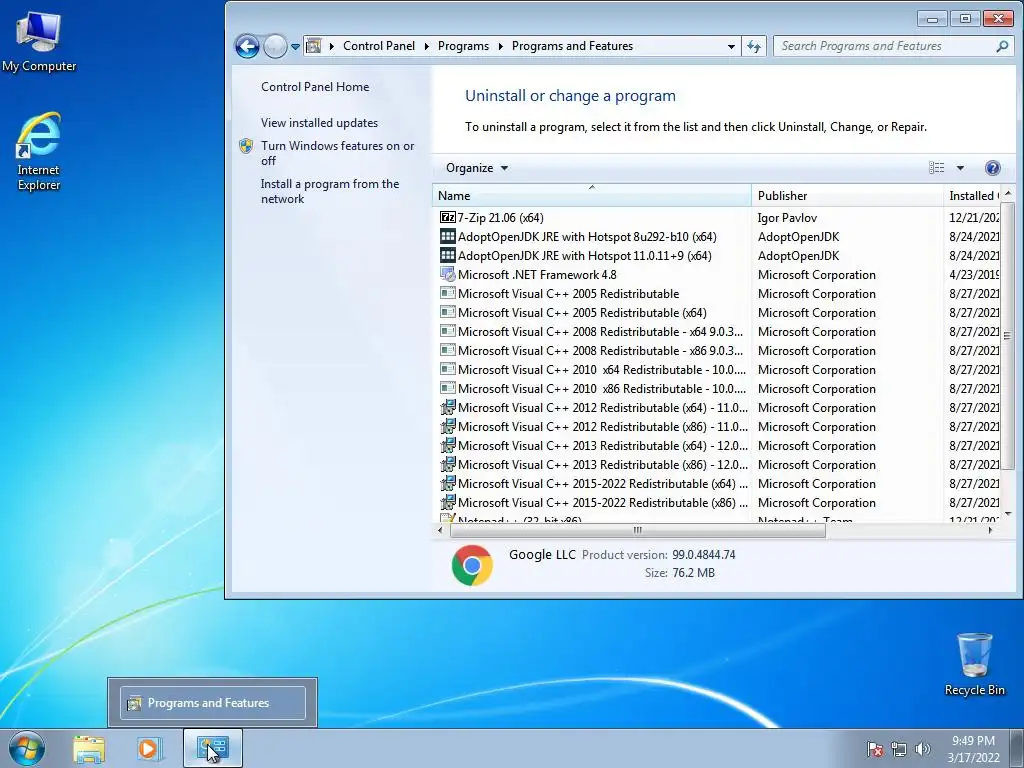This screenshot has height=768, width=1024.
Task: Click vertical scrollbar down arrow
Action: pyautogui.click(x=1007, y=514)
